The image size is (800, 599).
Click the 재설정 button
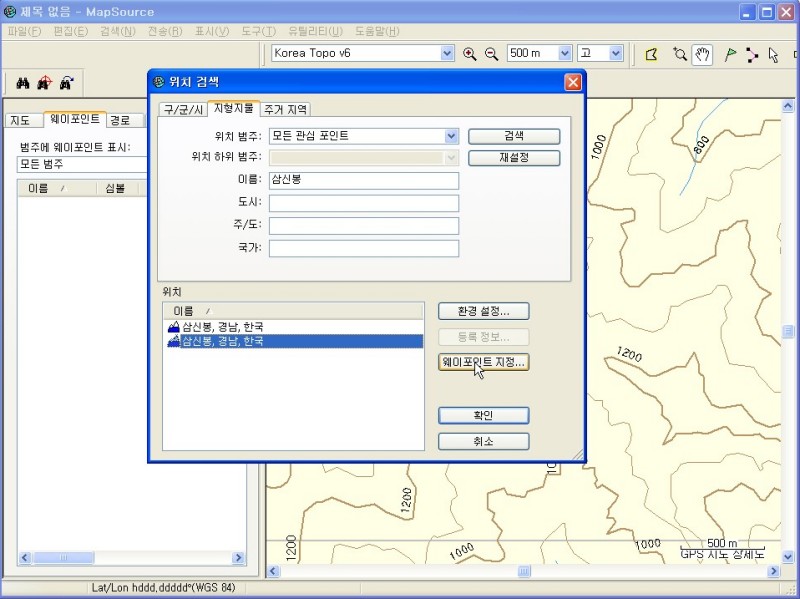click(514, 158)
